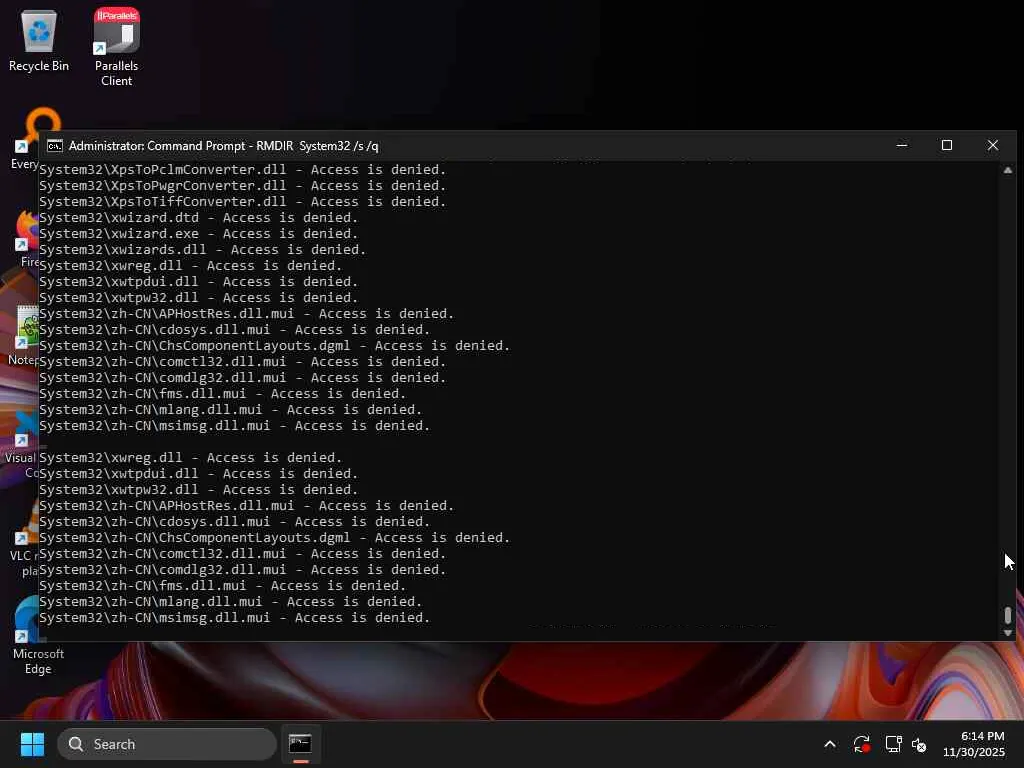
Task: Launch the Parallels Client shortcut
Action: 116,47
